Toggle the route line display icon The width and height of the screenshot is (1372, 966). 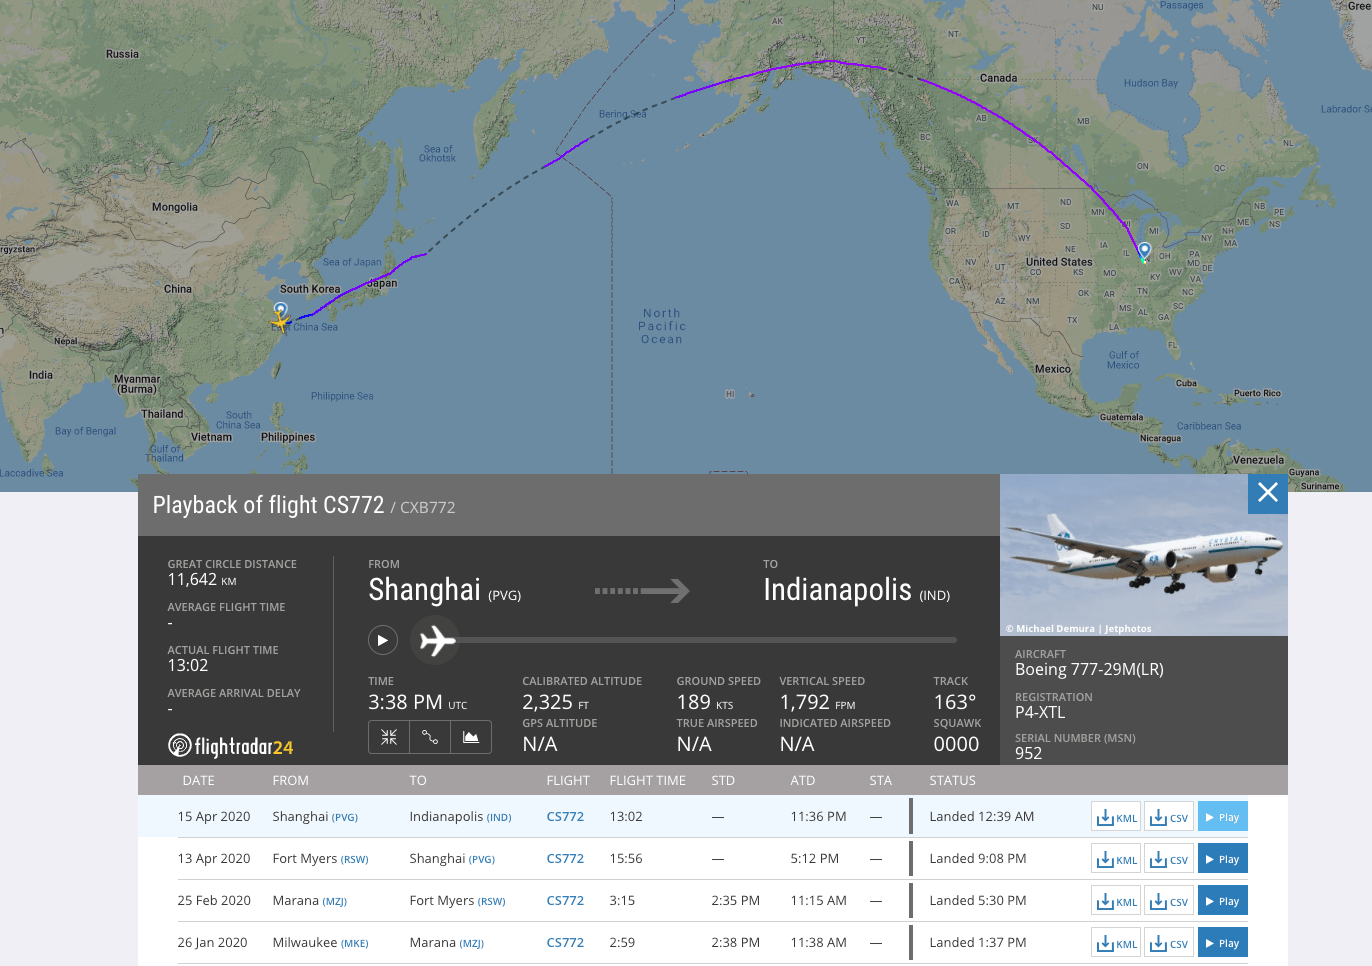tap(430, 737)
